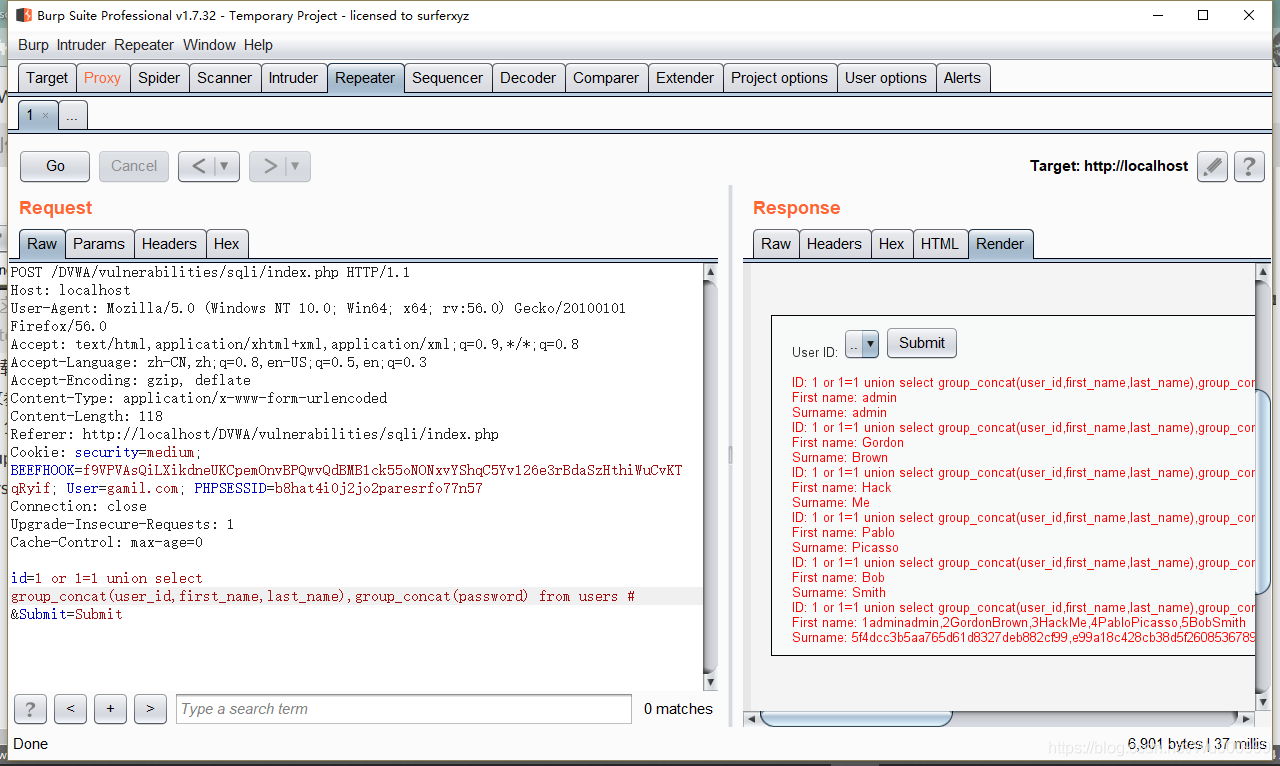Click 'Surname: Picasso' in response

(x=845, y=547)
